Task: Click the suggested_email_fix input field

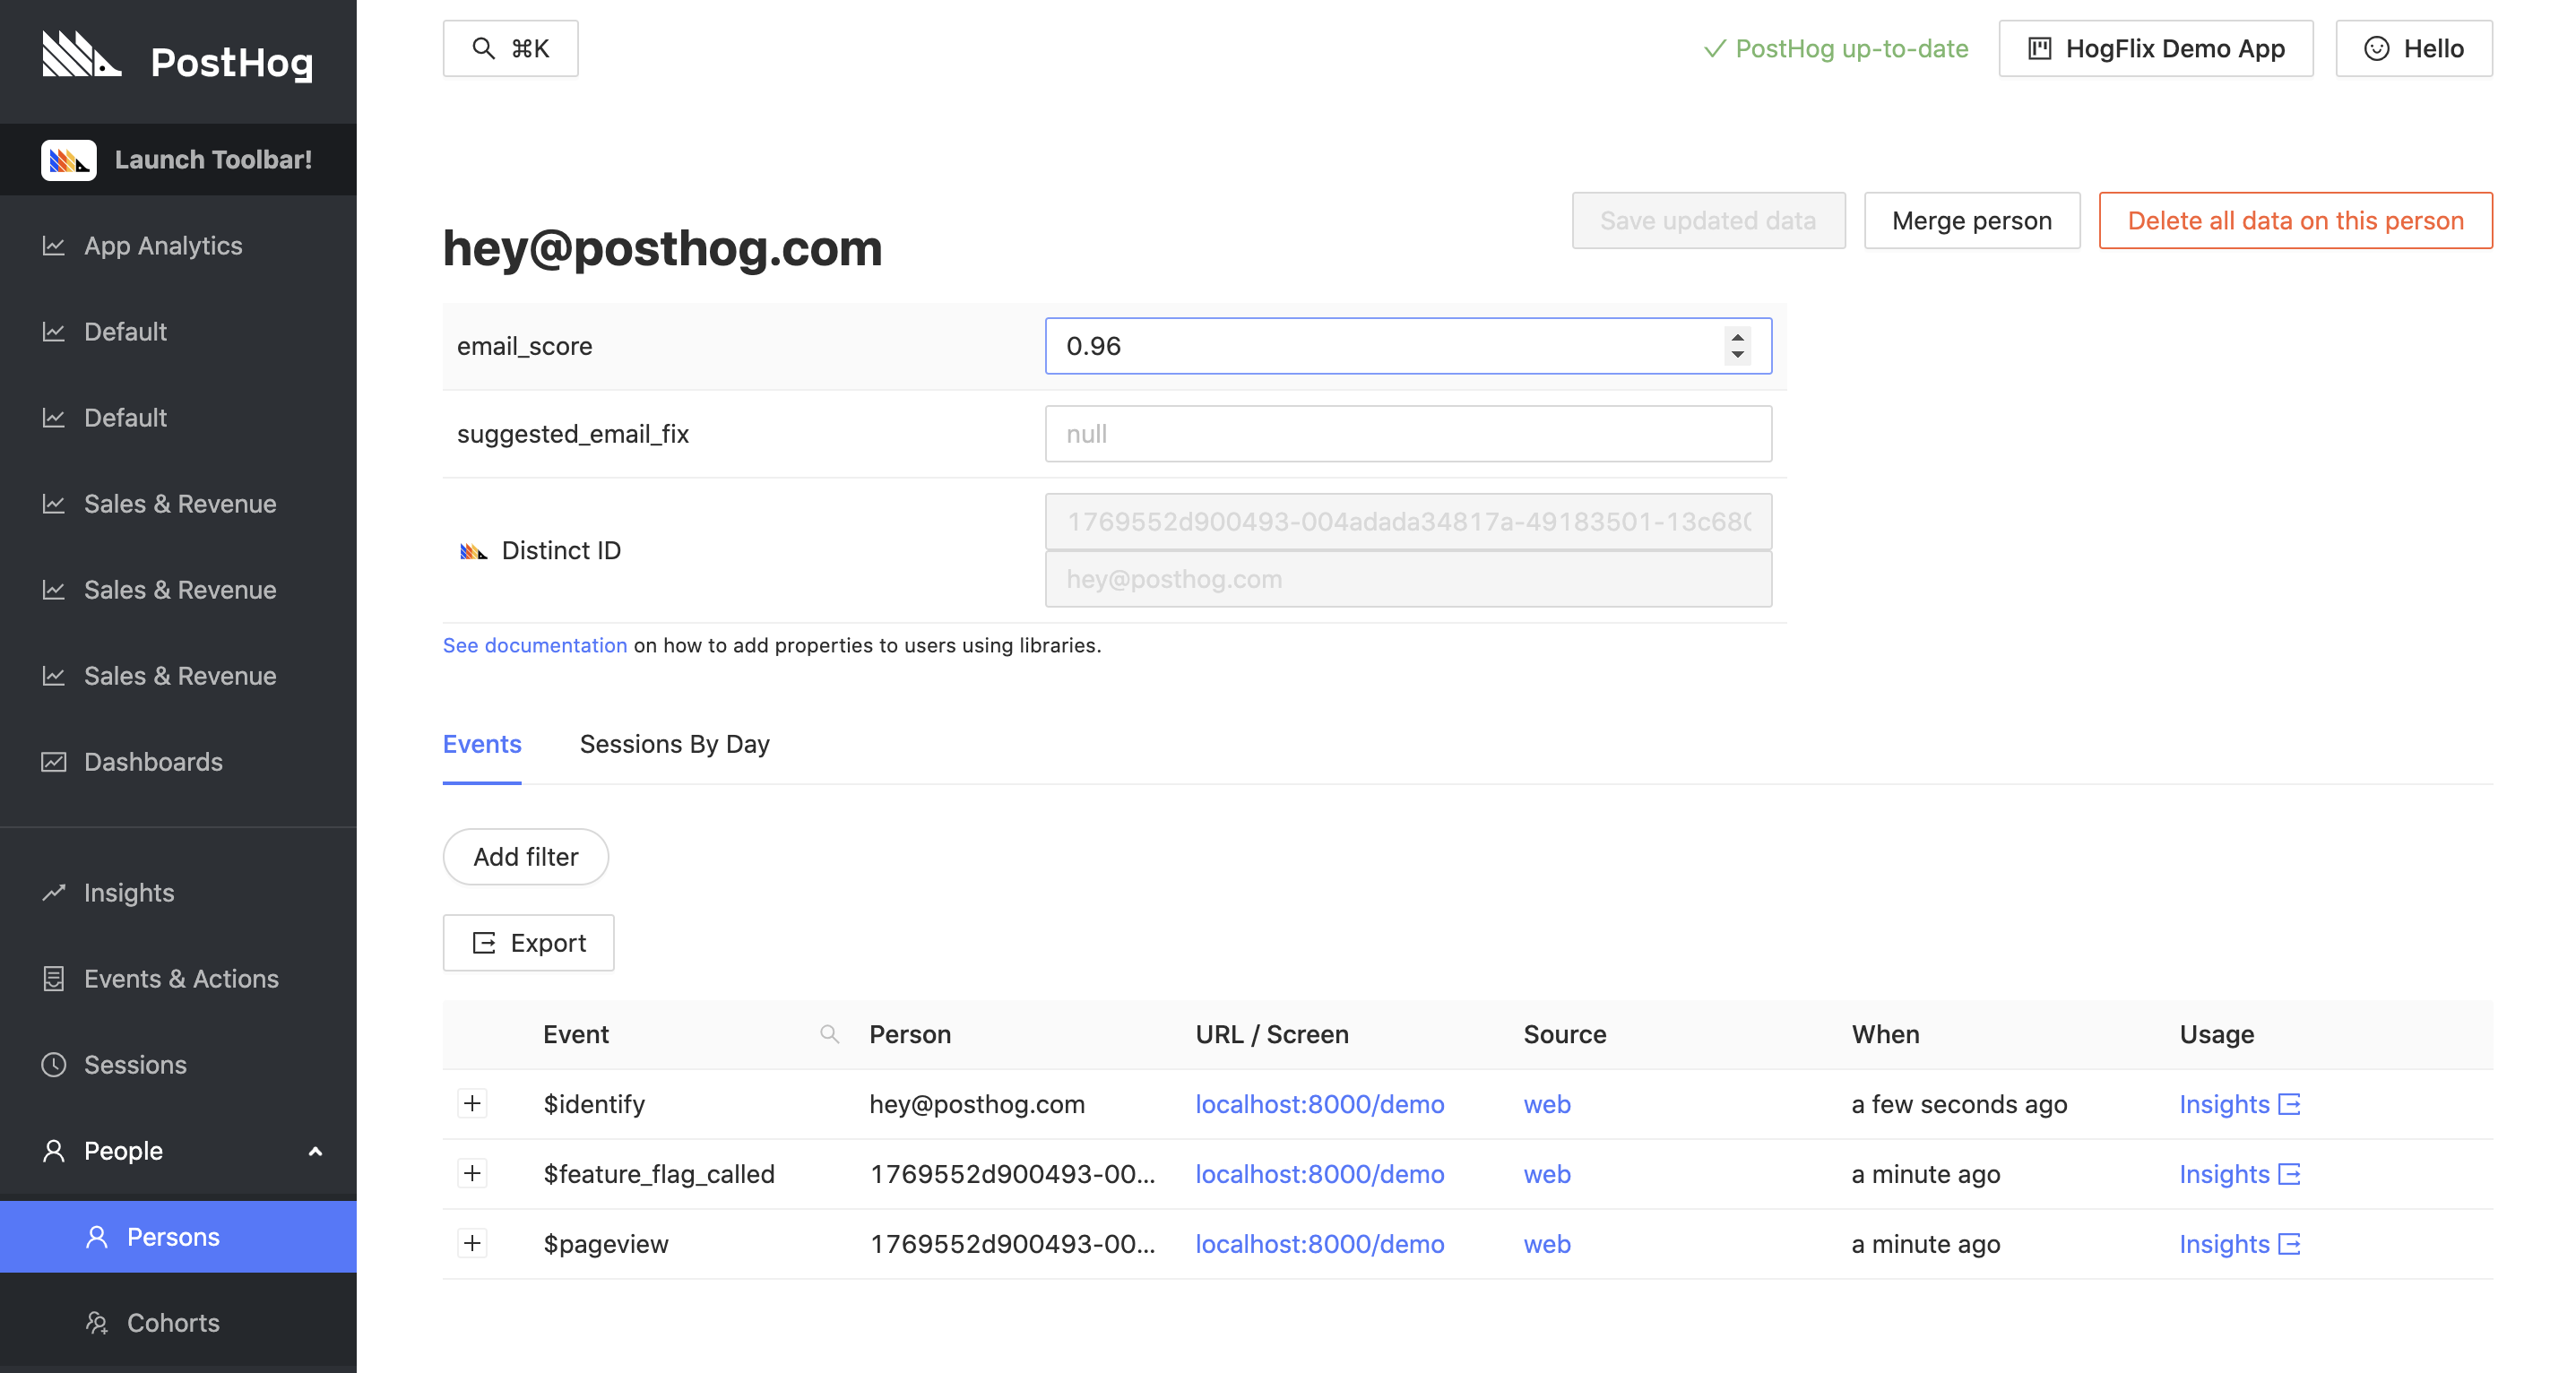Action: coord(1408,434)
